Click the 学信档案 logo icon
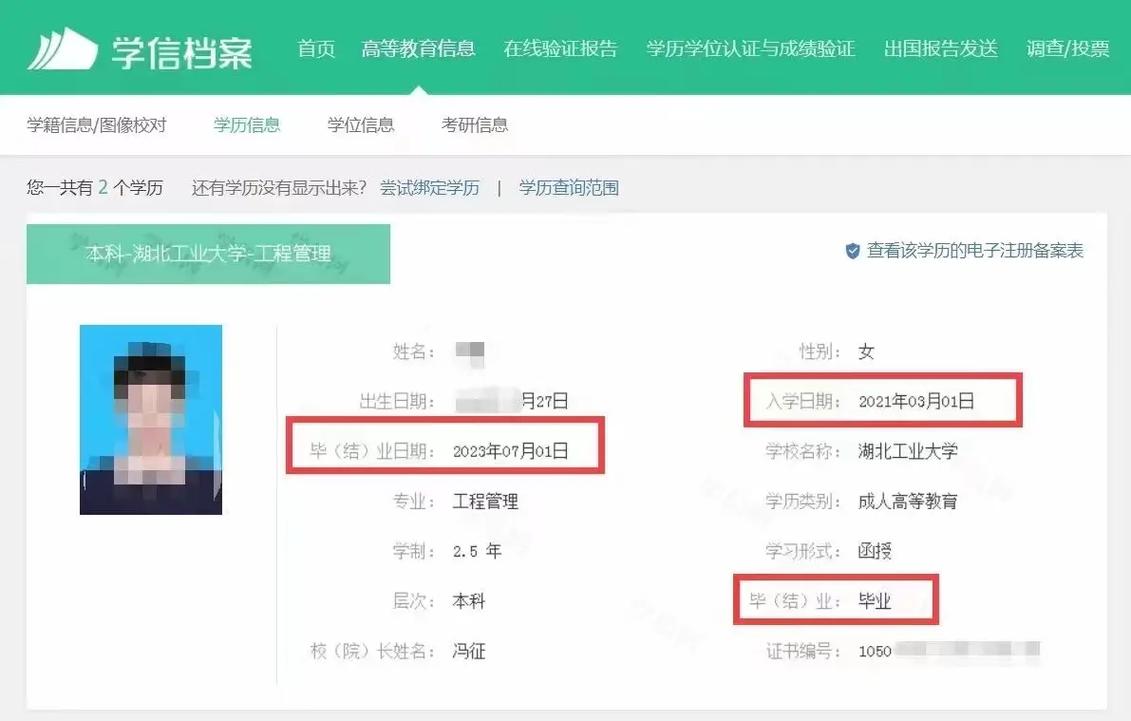The image size is (1131, 721). coord(62,49)
